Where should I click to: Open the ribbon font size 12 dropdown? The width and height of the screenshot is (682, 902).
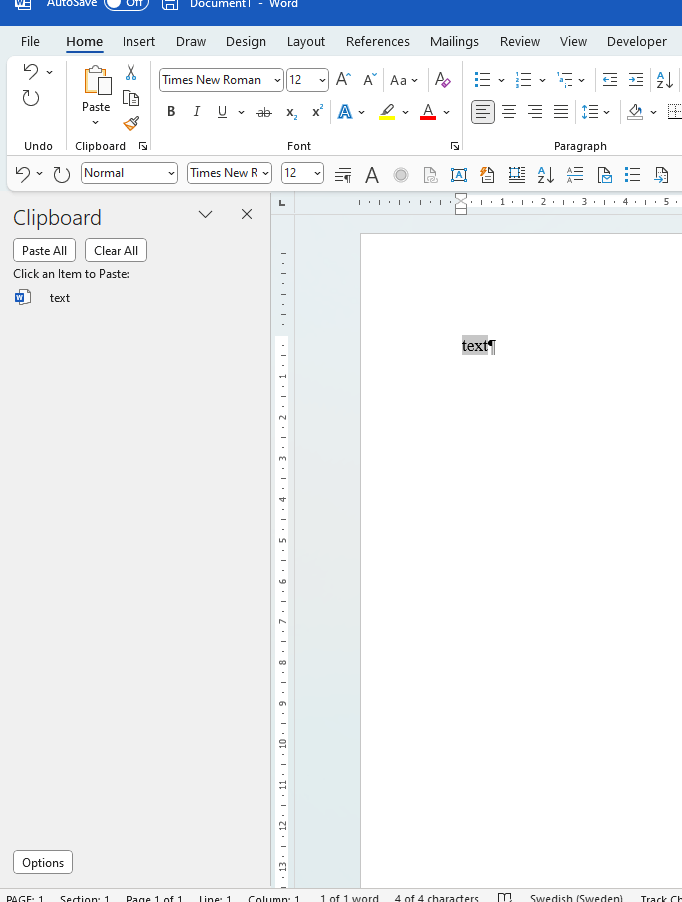pos(321,80)
